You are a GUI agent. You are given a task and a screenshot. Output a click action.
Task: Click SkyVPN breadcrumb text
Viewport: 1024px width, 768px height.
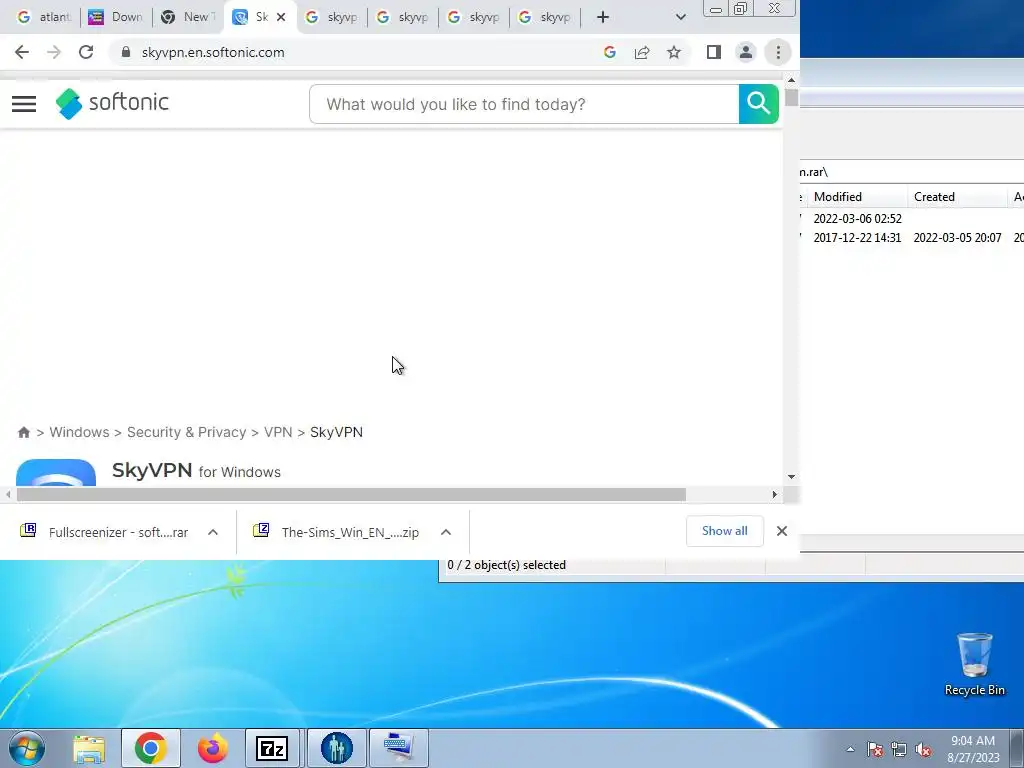(x=336, y=432)
